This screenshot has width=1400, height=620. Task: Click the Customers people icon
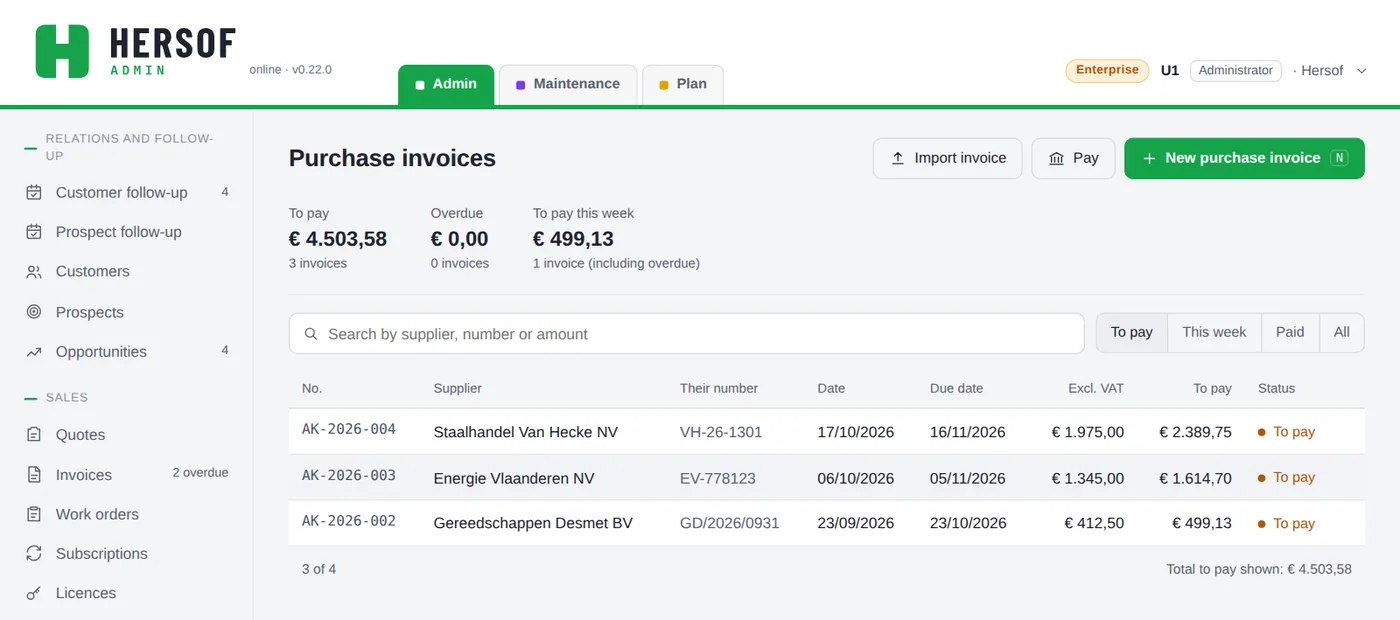click(x=34, y=272)
